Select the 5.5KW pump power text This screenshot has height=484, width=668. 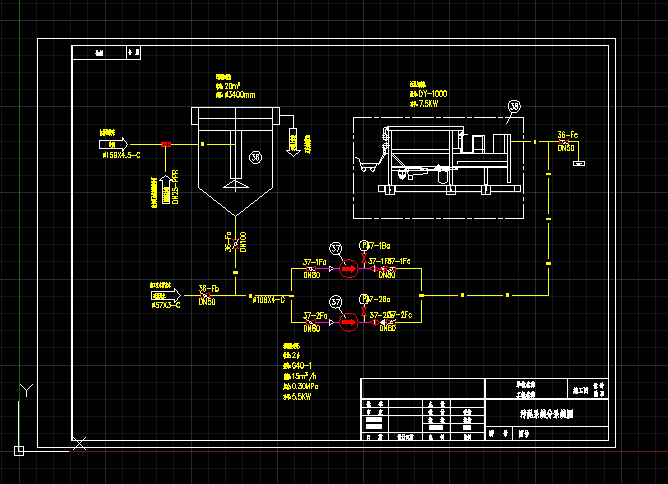[301, 397]
